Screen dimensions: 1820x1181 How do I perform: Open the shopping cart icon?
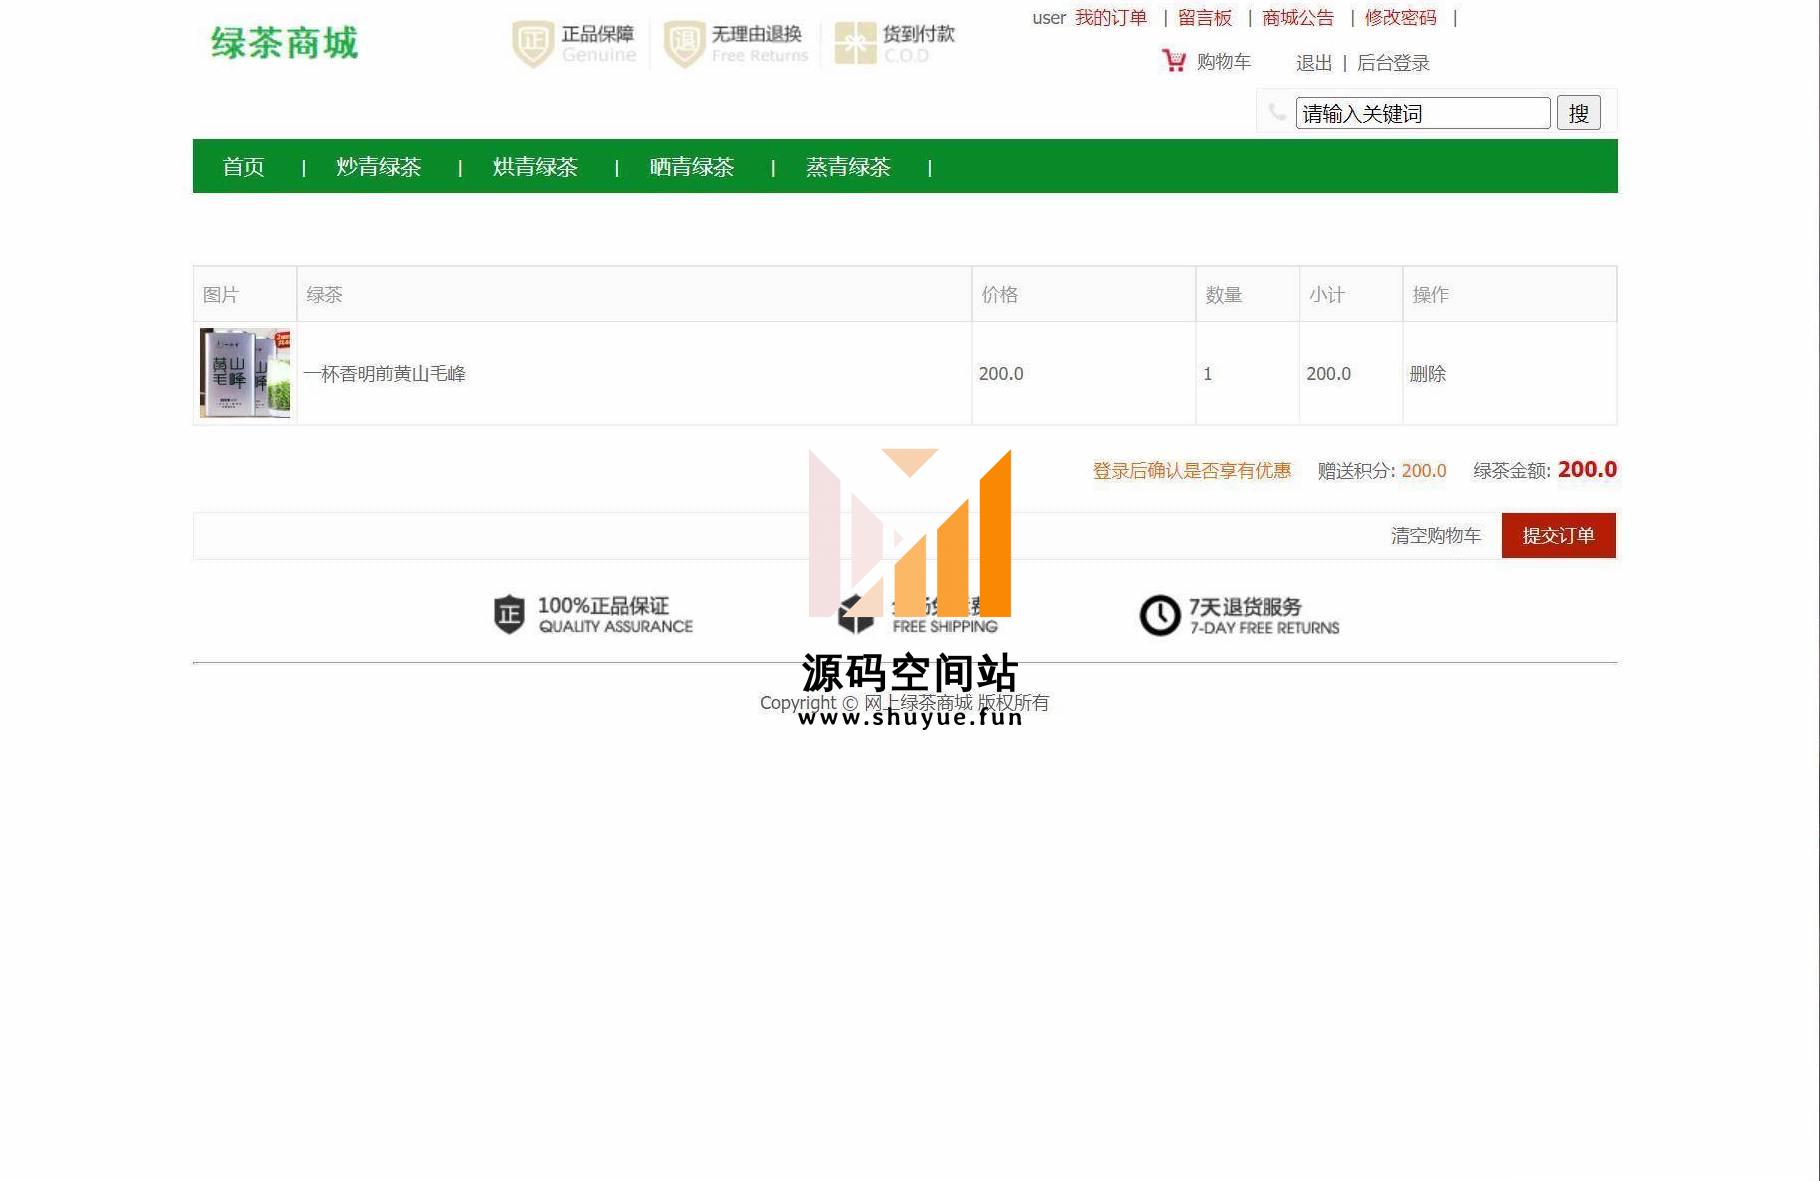click(x=1174, y=61)
